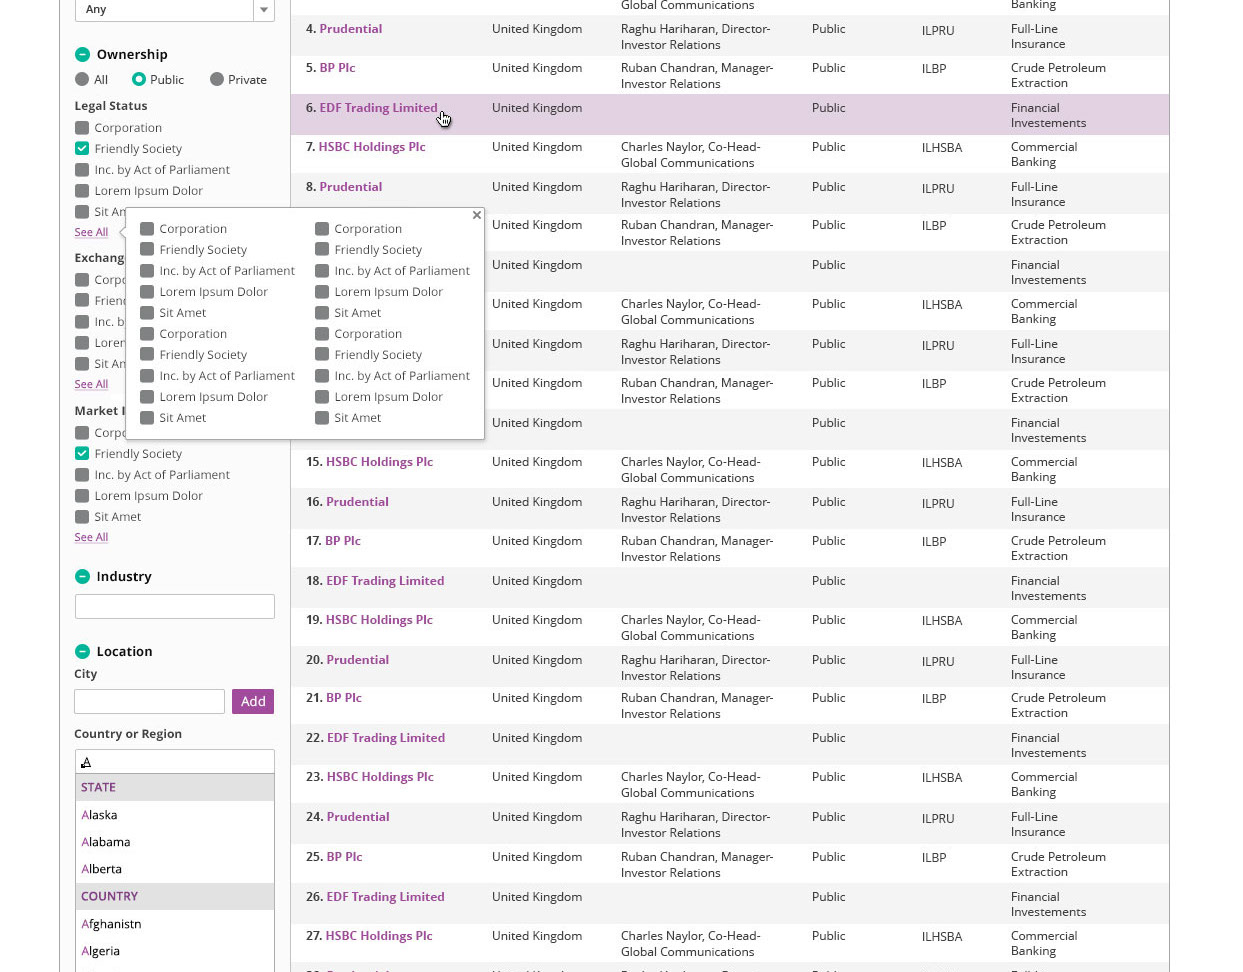Open See All link under Exchange section
The height and width of the screenshot is (972, 1243).
click(x=91, y=384)
